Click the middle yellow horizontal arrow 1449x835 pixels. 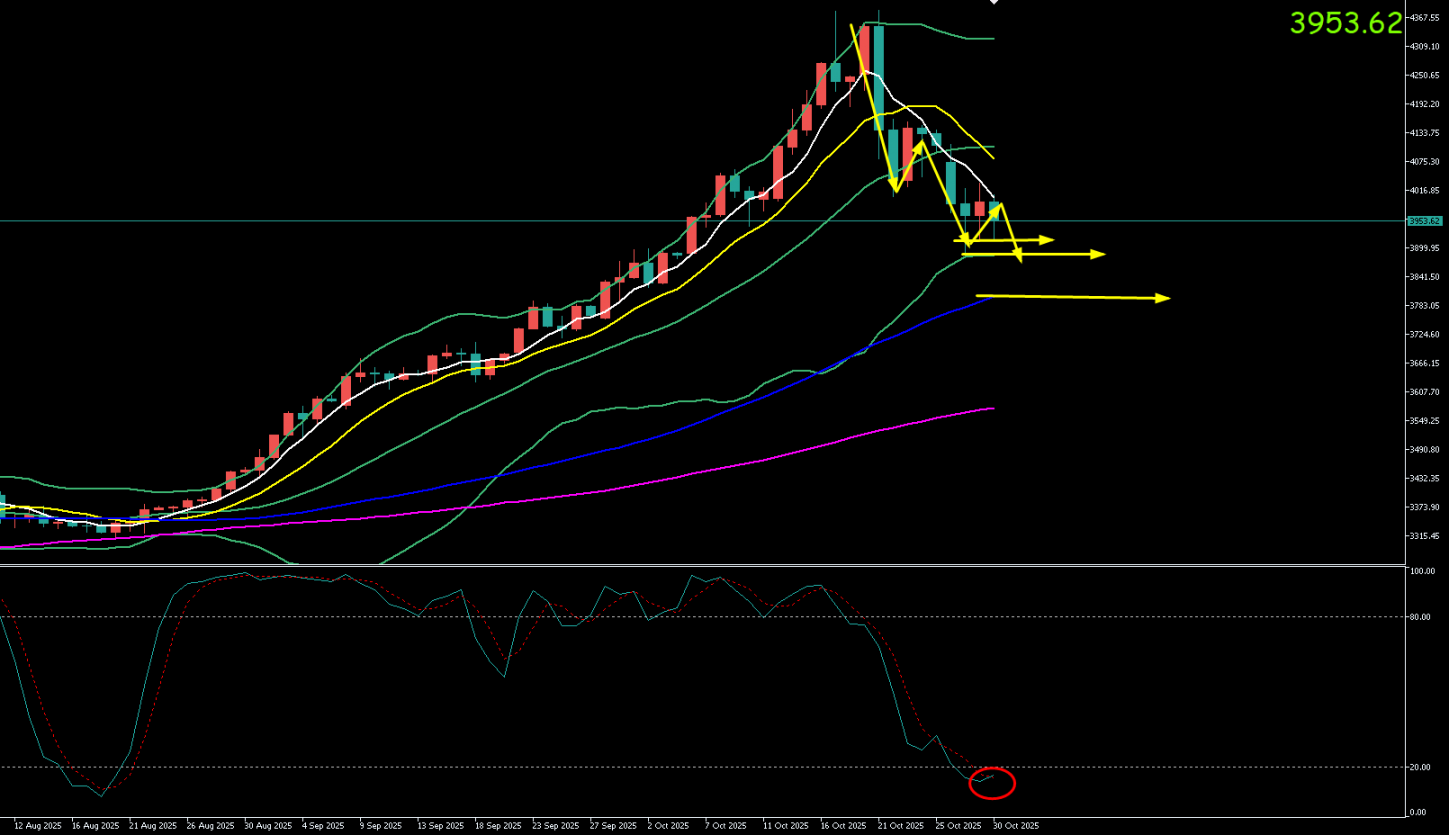click(1035, 254)
